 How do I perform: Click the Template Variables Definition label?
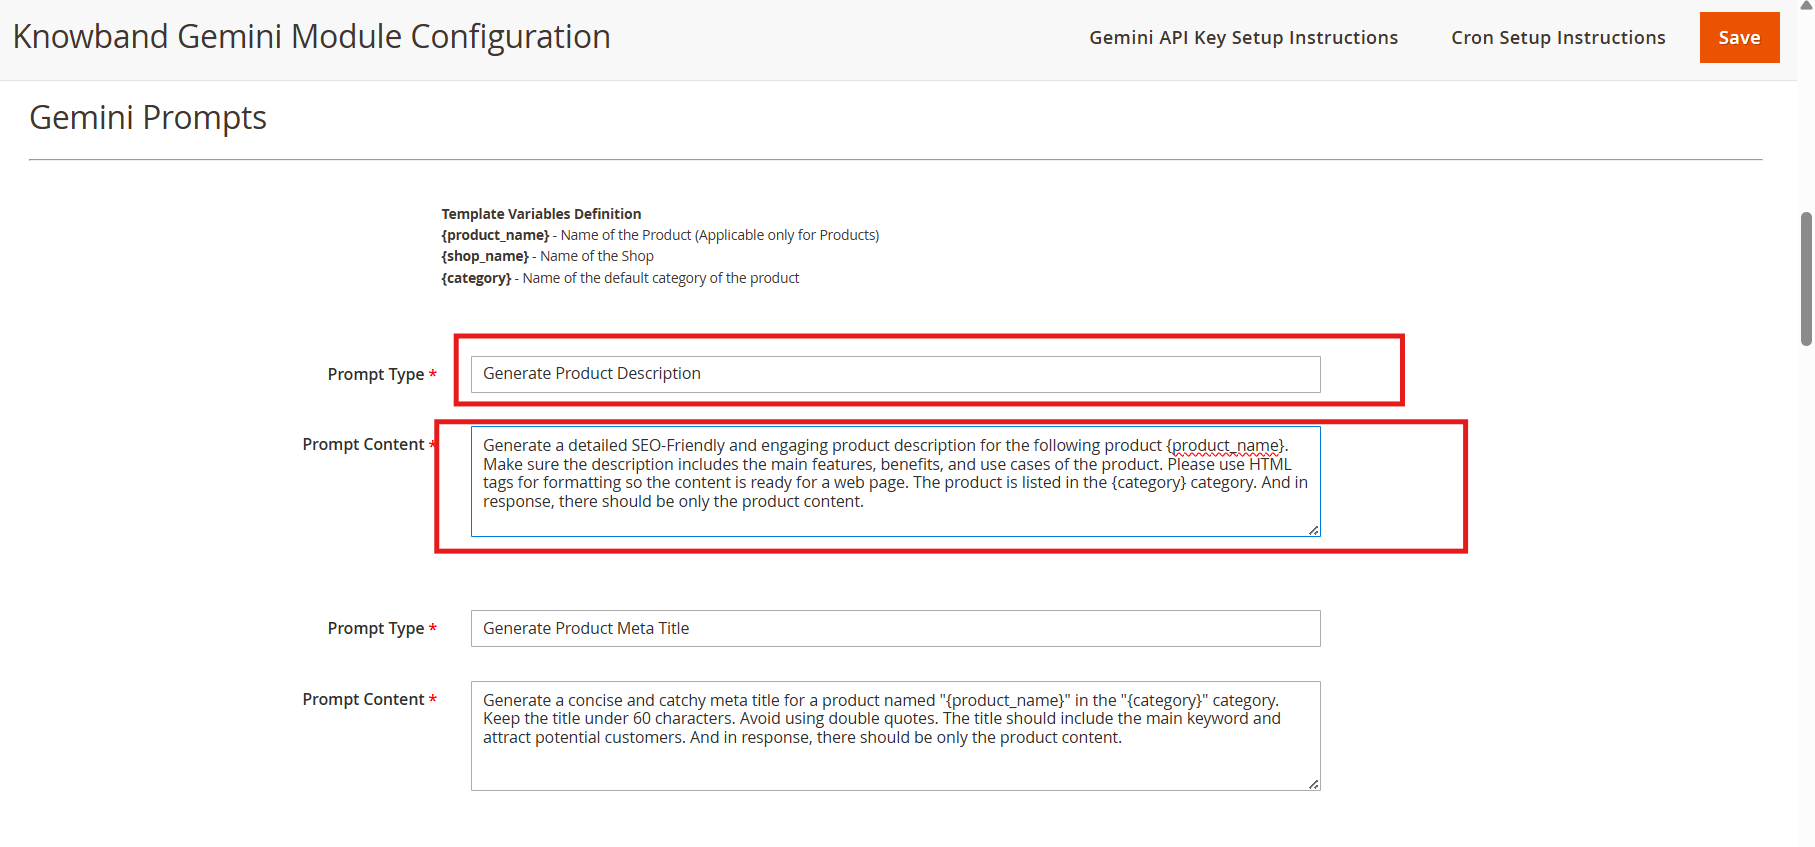(x=541, y=214)
